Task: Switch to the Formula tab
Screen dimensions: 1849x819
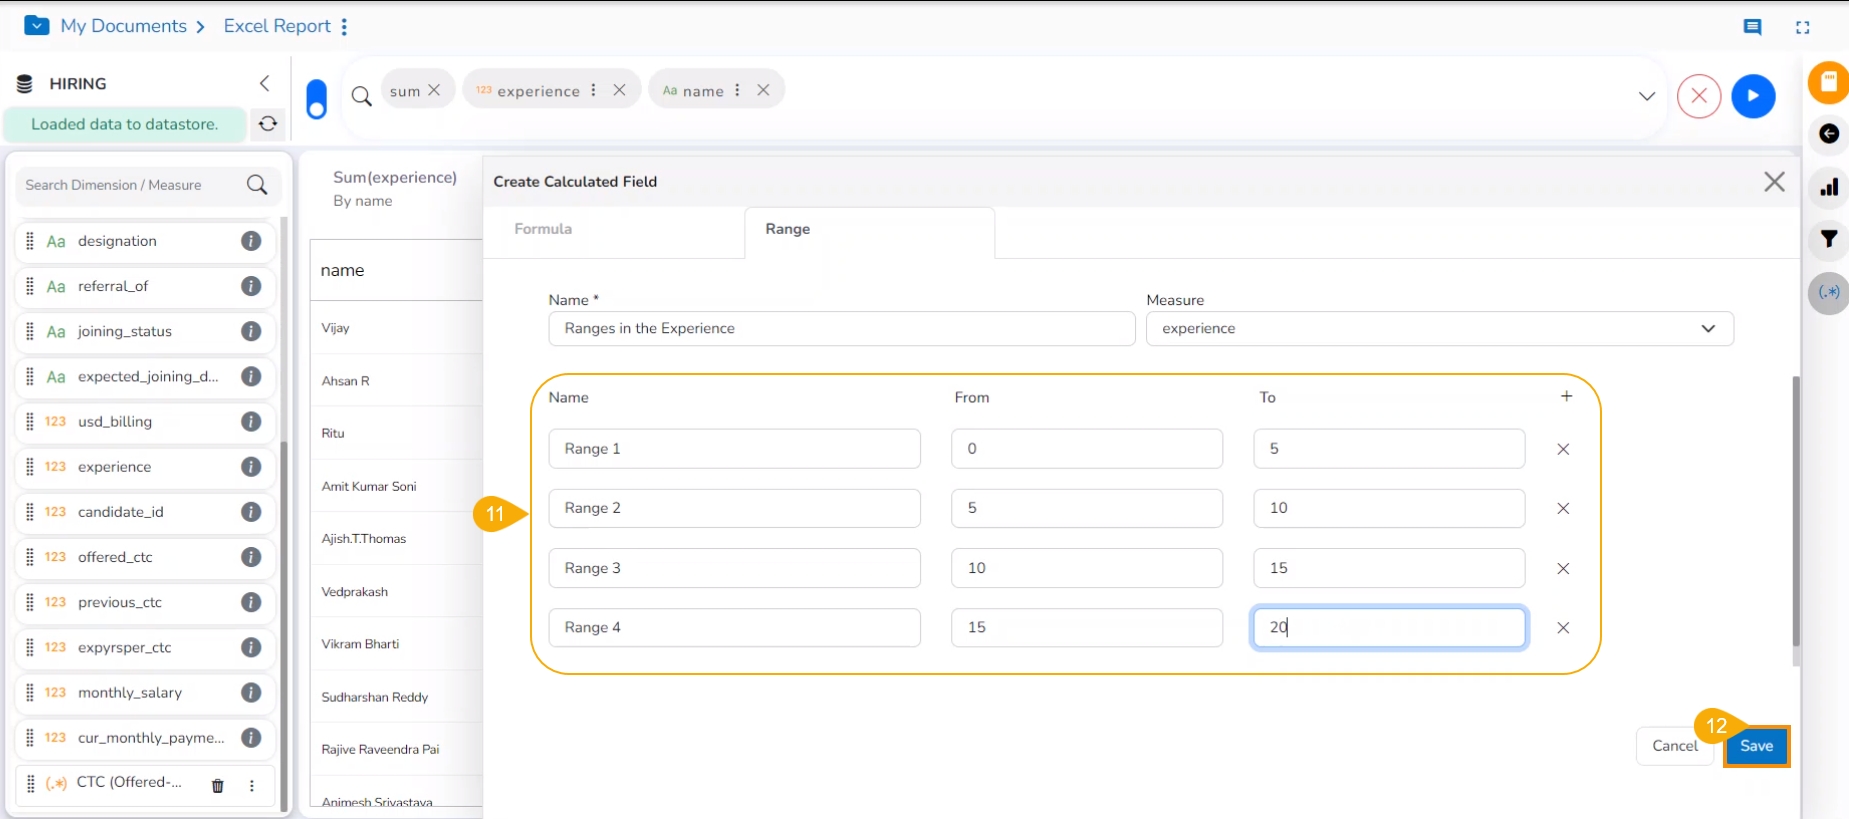Action: coord(543,229)
